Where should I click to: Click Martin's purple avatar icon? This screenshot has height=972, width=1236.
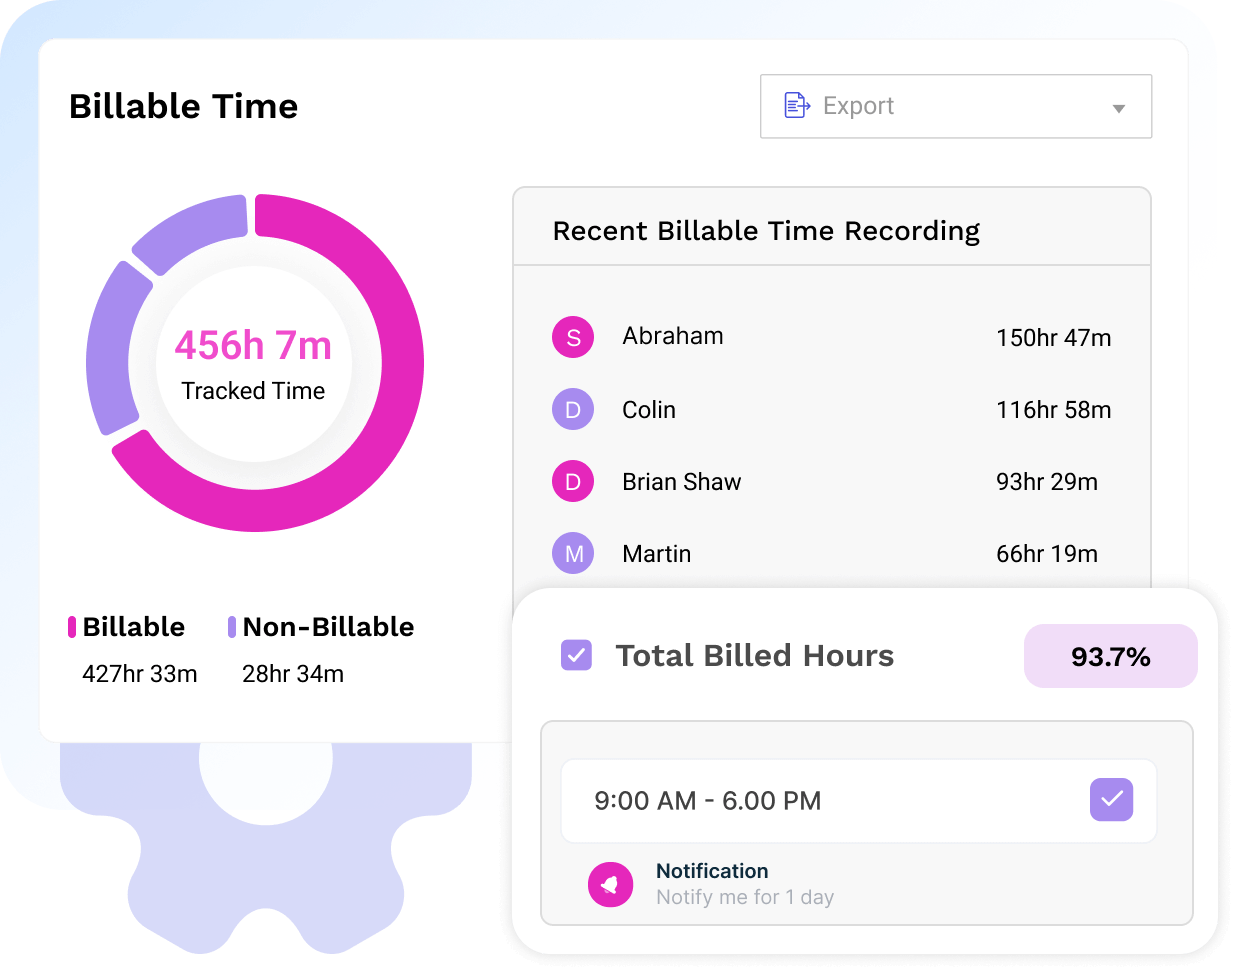[573, 553]
